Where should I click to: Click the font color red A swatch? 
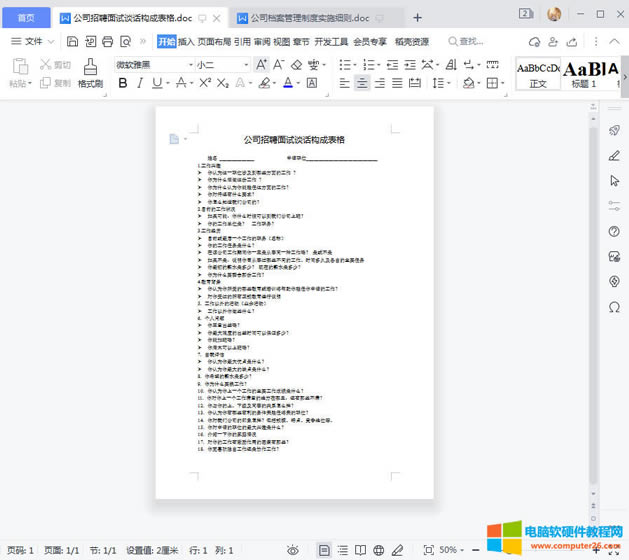click(291, 84)
